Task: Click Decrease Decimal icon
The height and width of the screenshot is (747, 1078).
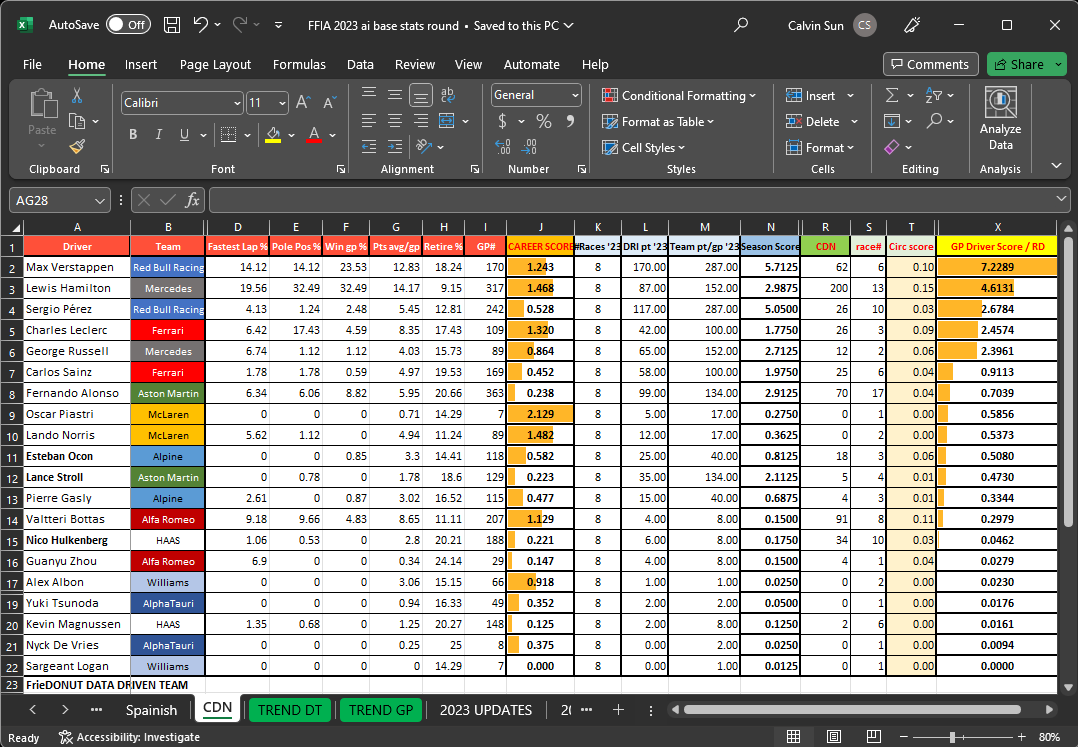Action: tap(529, 147)
